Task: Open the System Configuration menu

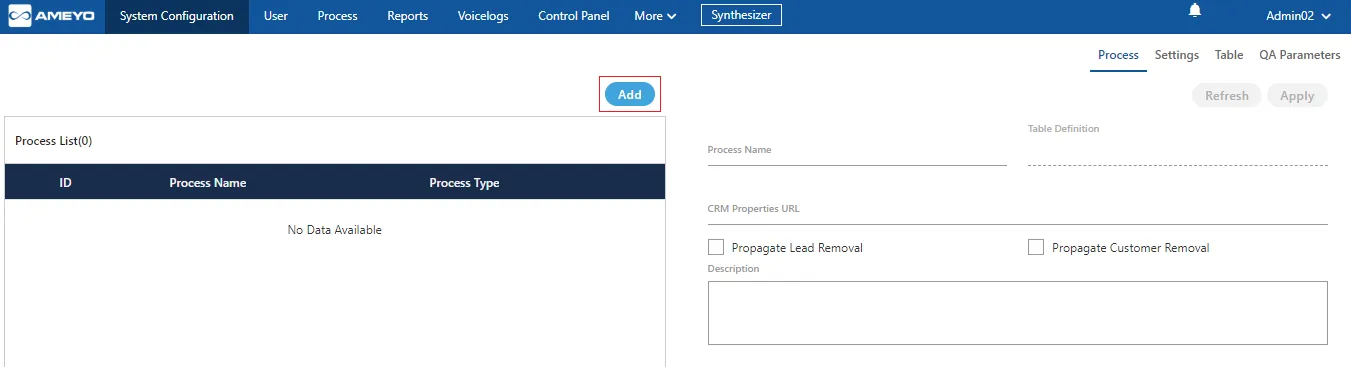Action: 177,16
